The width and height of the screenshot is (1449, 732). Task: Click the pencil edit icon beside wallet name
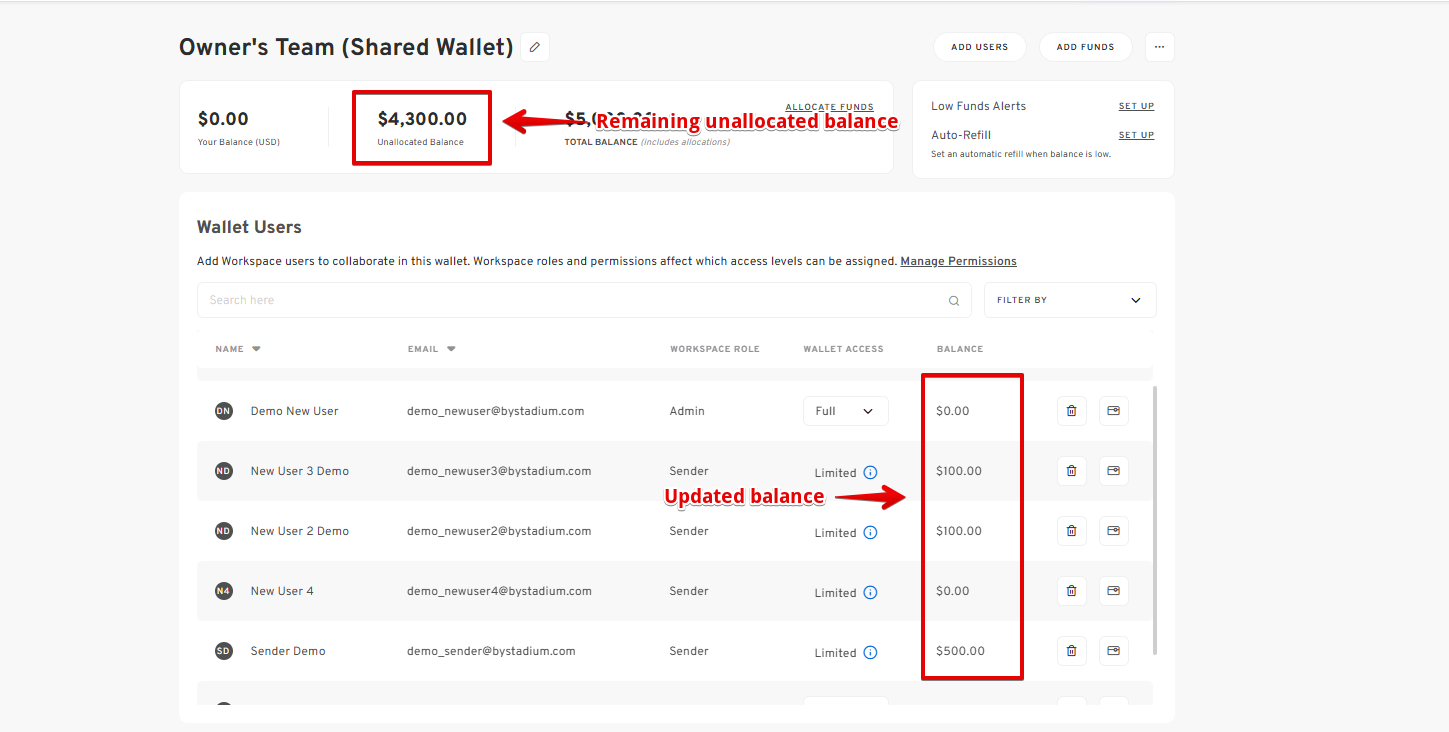click(535, 47)
